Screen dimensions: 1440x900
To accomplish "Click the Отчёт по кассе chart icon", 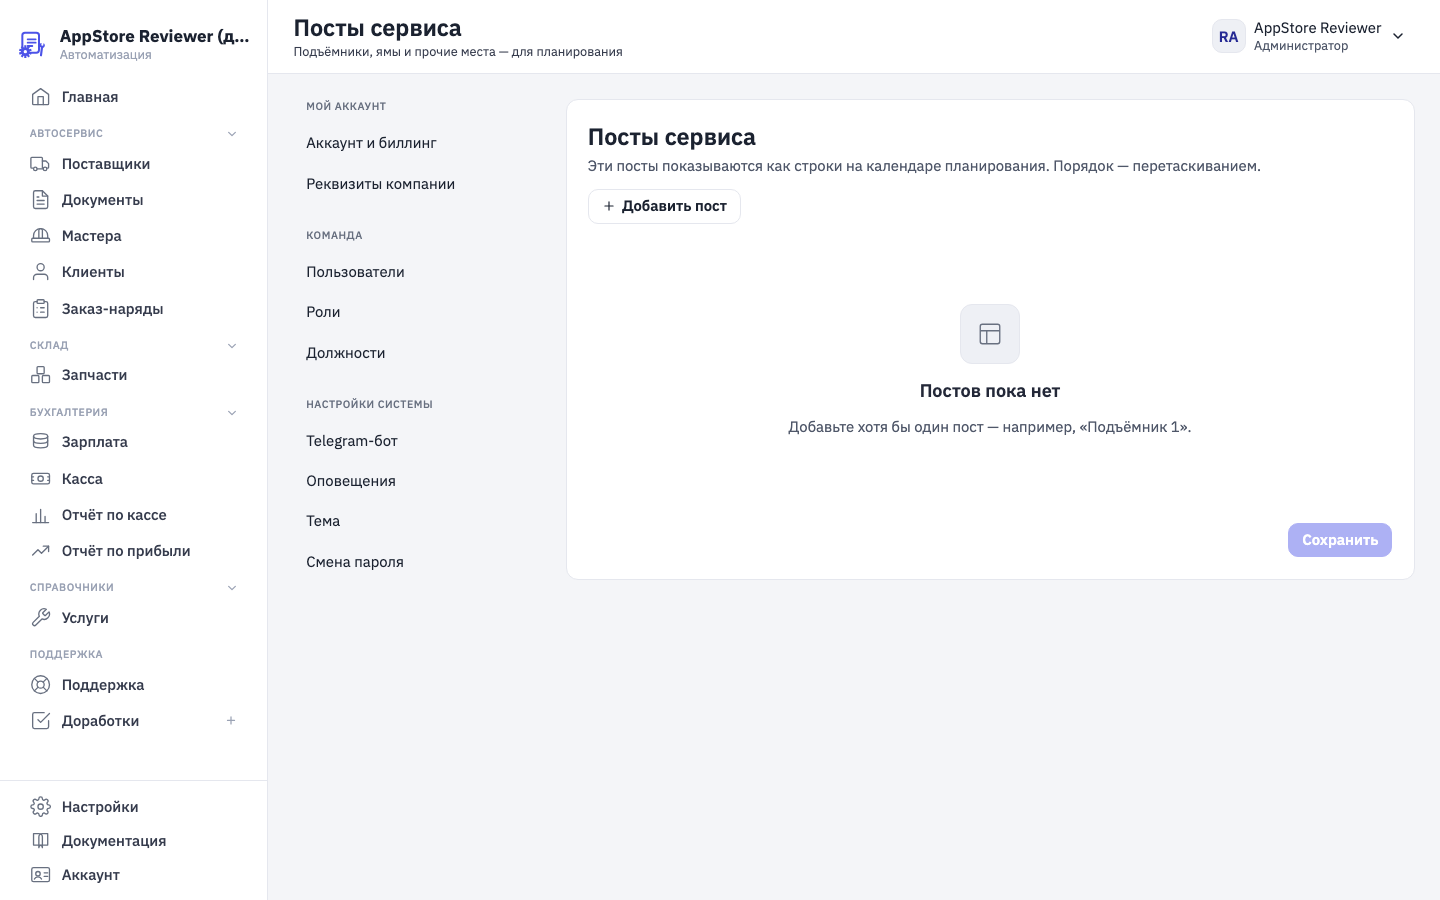I will [40, 515].
